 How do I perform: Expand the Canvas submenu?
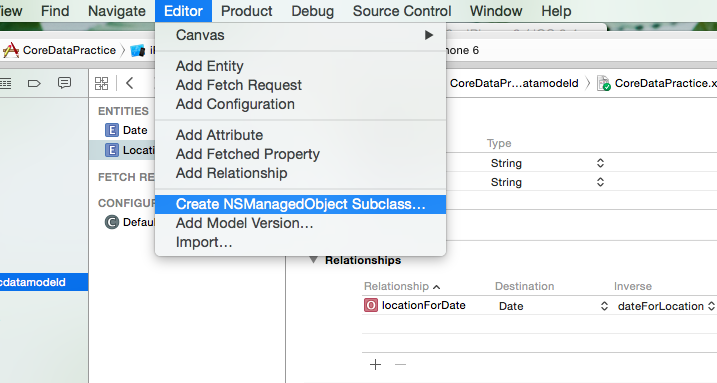pos(300,35)
